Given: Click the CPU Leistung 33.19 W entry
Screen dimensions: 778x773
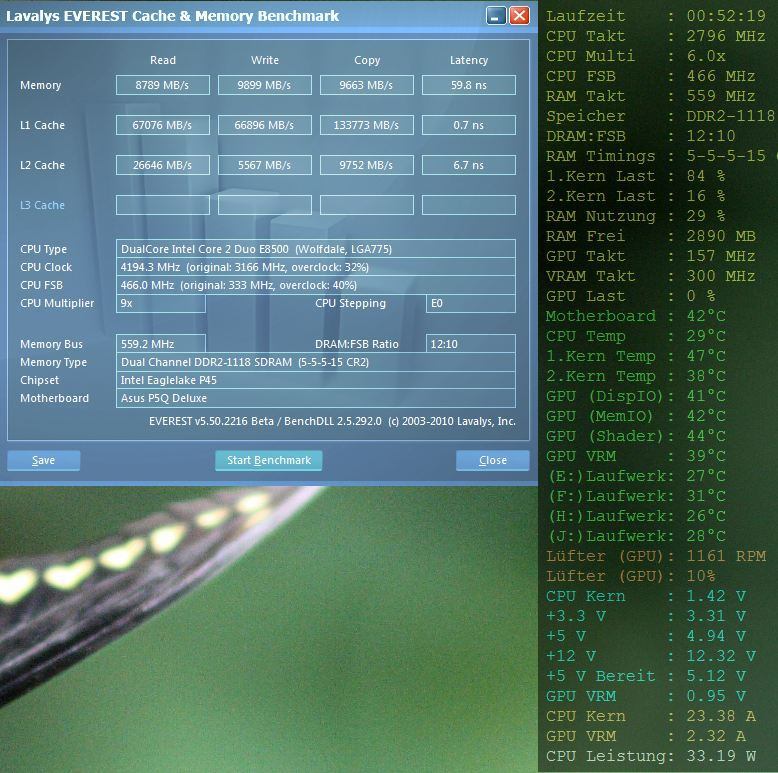Looking at the screenshot, I should [x=651, y=756].
